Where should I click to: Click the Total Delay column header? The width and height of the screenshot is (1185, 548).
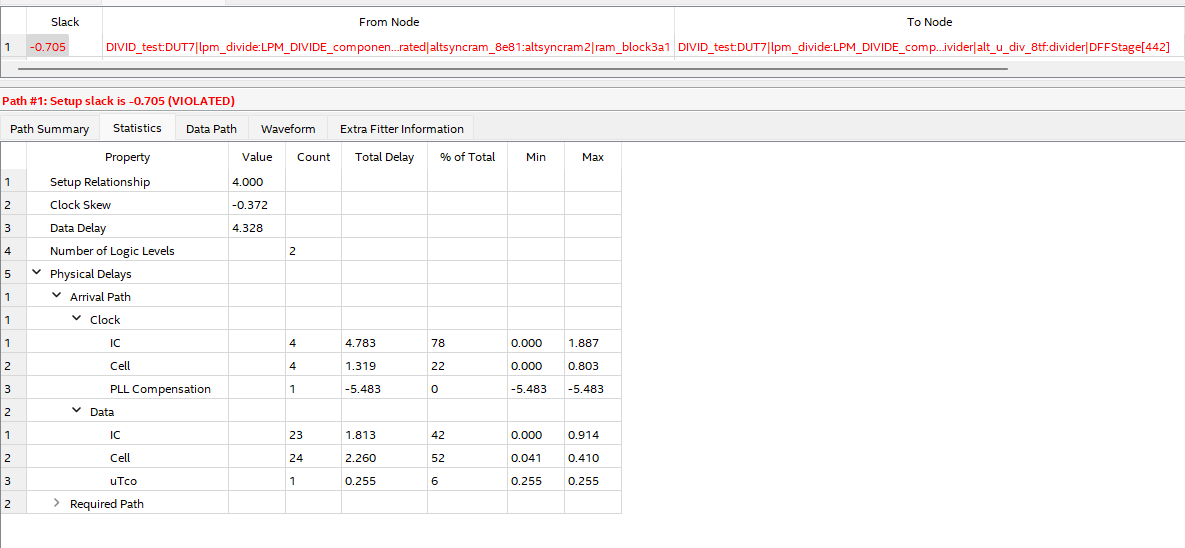384,157
